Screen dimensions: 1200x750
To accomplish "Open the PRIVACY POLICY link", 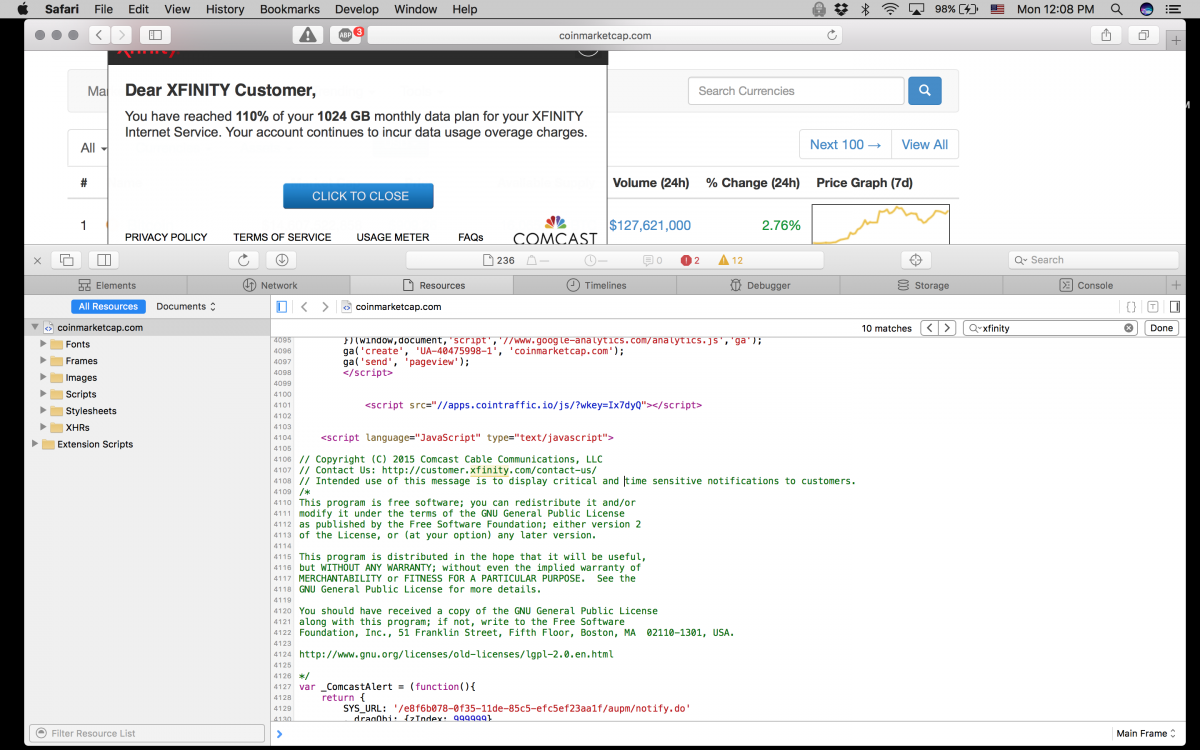I will coord(166,237).
